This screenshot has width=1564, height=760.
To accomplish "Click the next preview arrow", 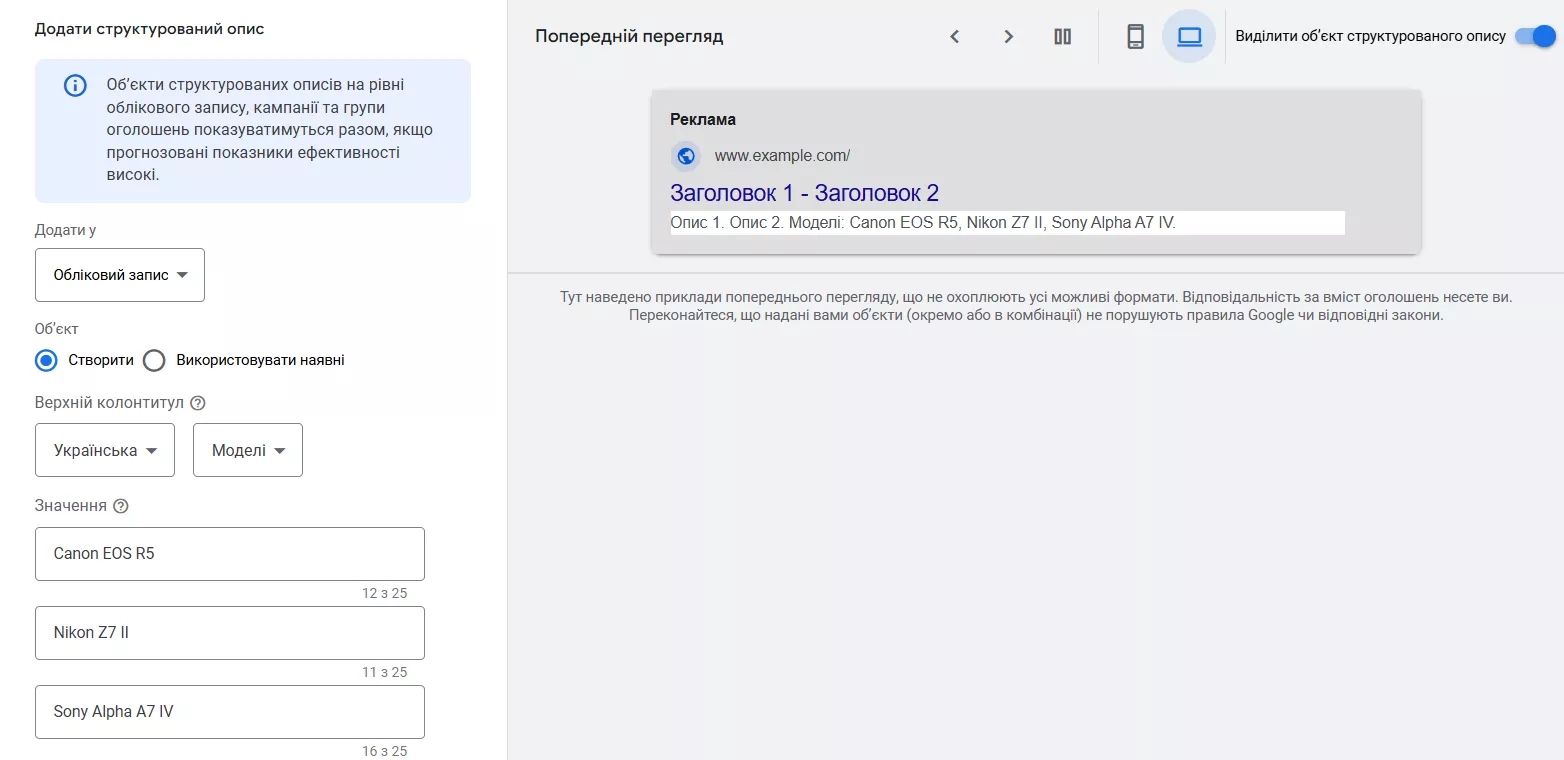I will pos(1008,36).
